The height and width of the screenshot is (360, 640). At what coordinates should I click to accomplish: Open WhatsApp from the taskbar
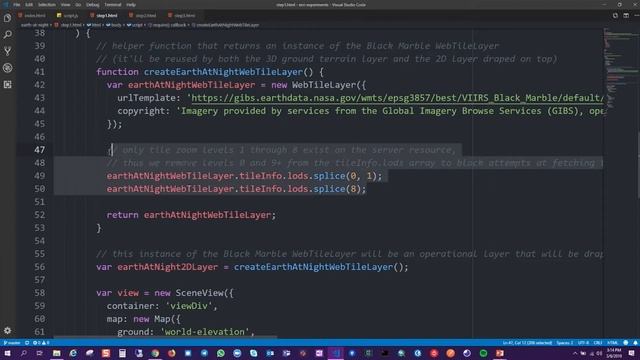click(x=221, y=353)
